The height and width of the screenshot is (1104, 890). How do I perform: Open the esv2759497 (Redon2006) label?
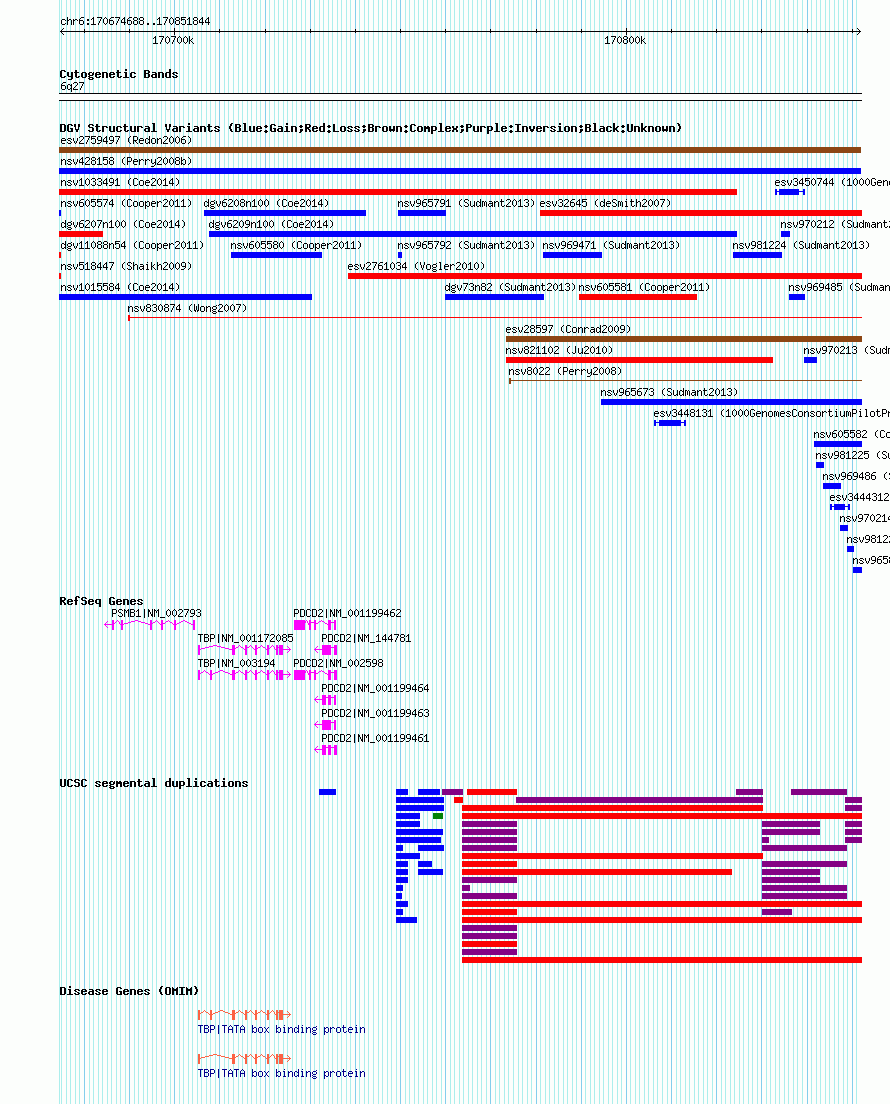click(126, 140)
